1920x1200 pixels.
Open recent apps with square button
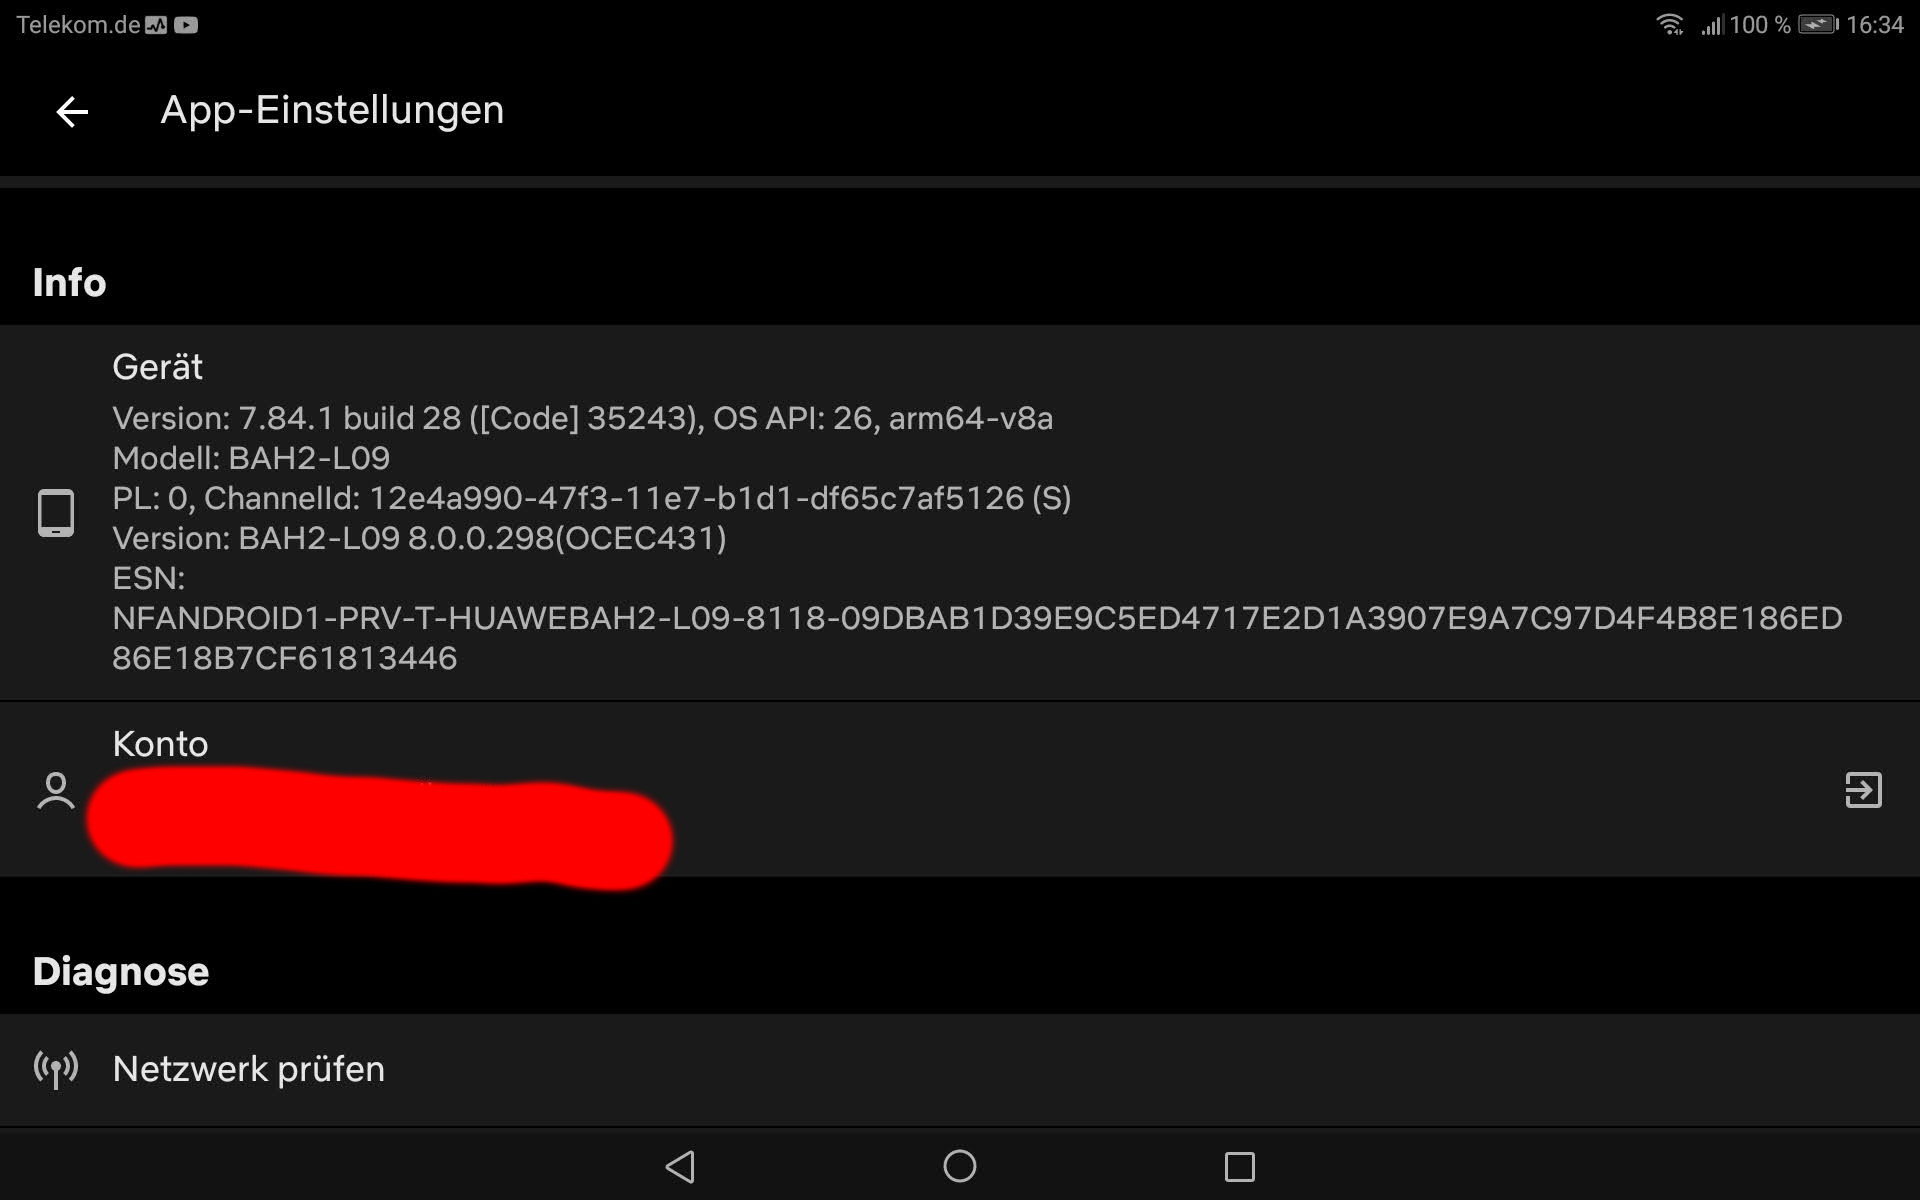click(x=1240, y=1166)
